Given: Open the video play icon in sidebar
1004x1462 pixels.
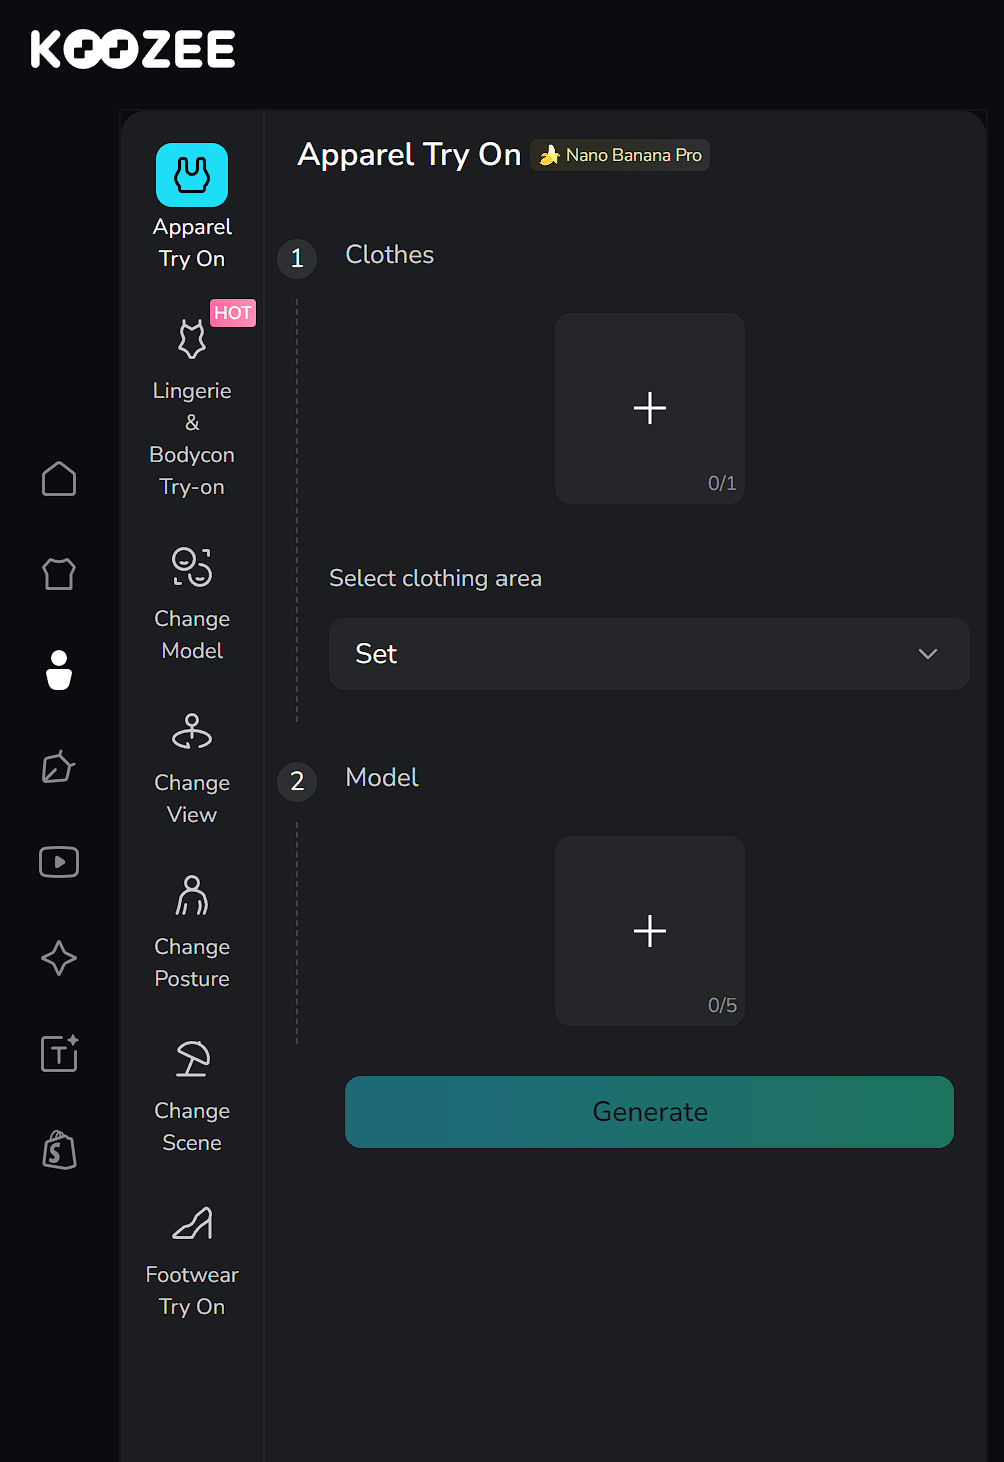Looking at the screenshot, I should click(59, 862).
